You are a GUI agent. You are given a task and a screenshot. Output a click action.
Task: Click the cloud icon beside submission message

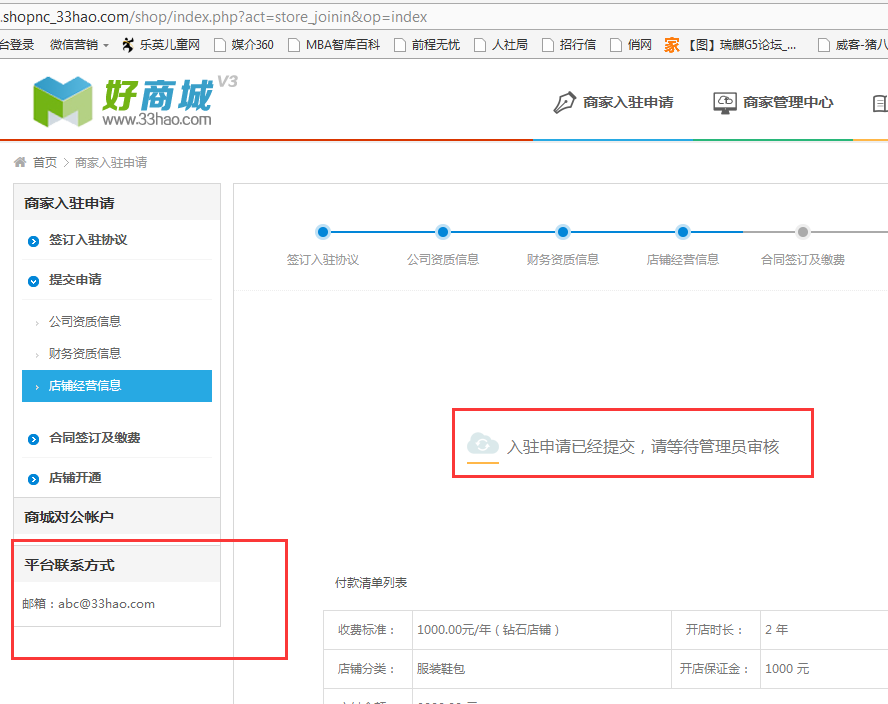tap(483, 443)
